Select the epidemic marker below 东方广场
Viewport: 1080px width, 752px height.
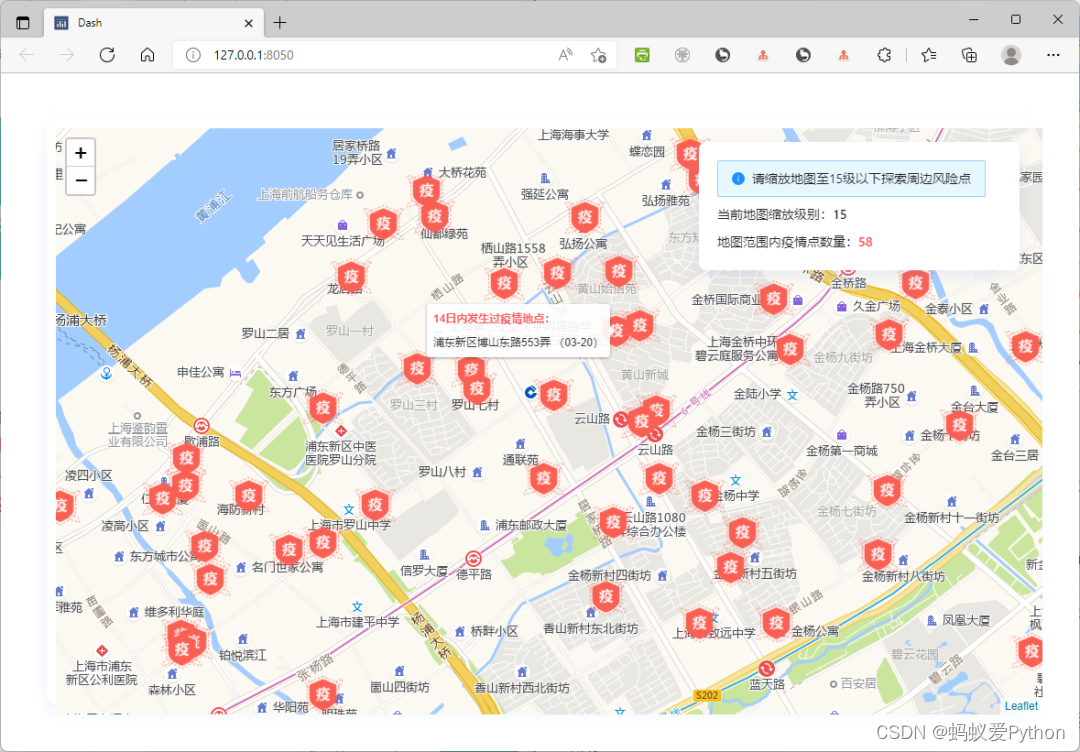coord(323,408)
